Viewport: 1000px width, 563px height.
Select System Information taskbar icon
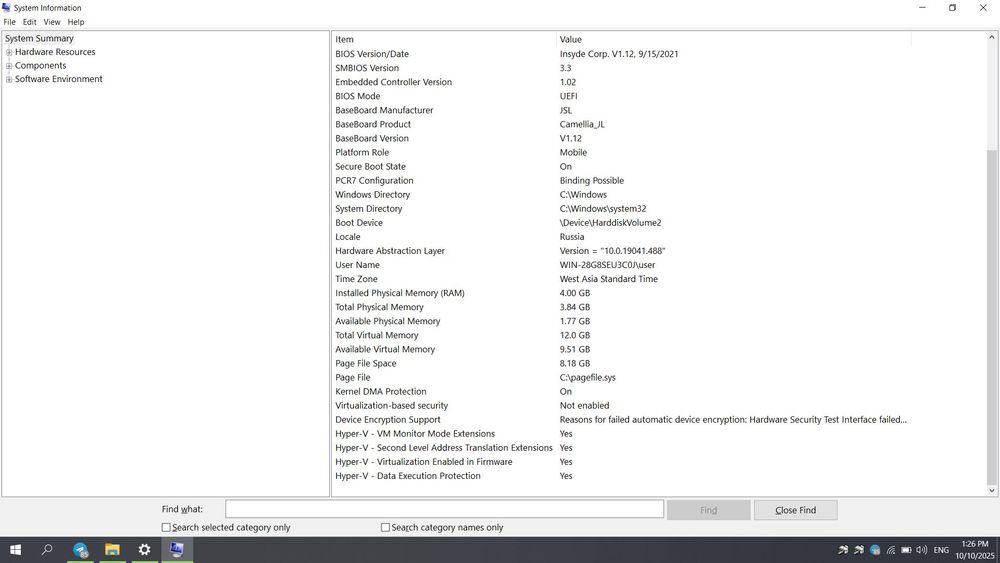point(177,549)
